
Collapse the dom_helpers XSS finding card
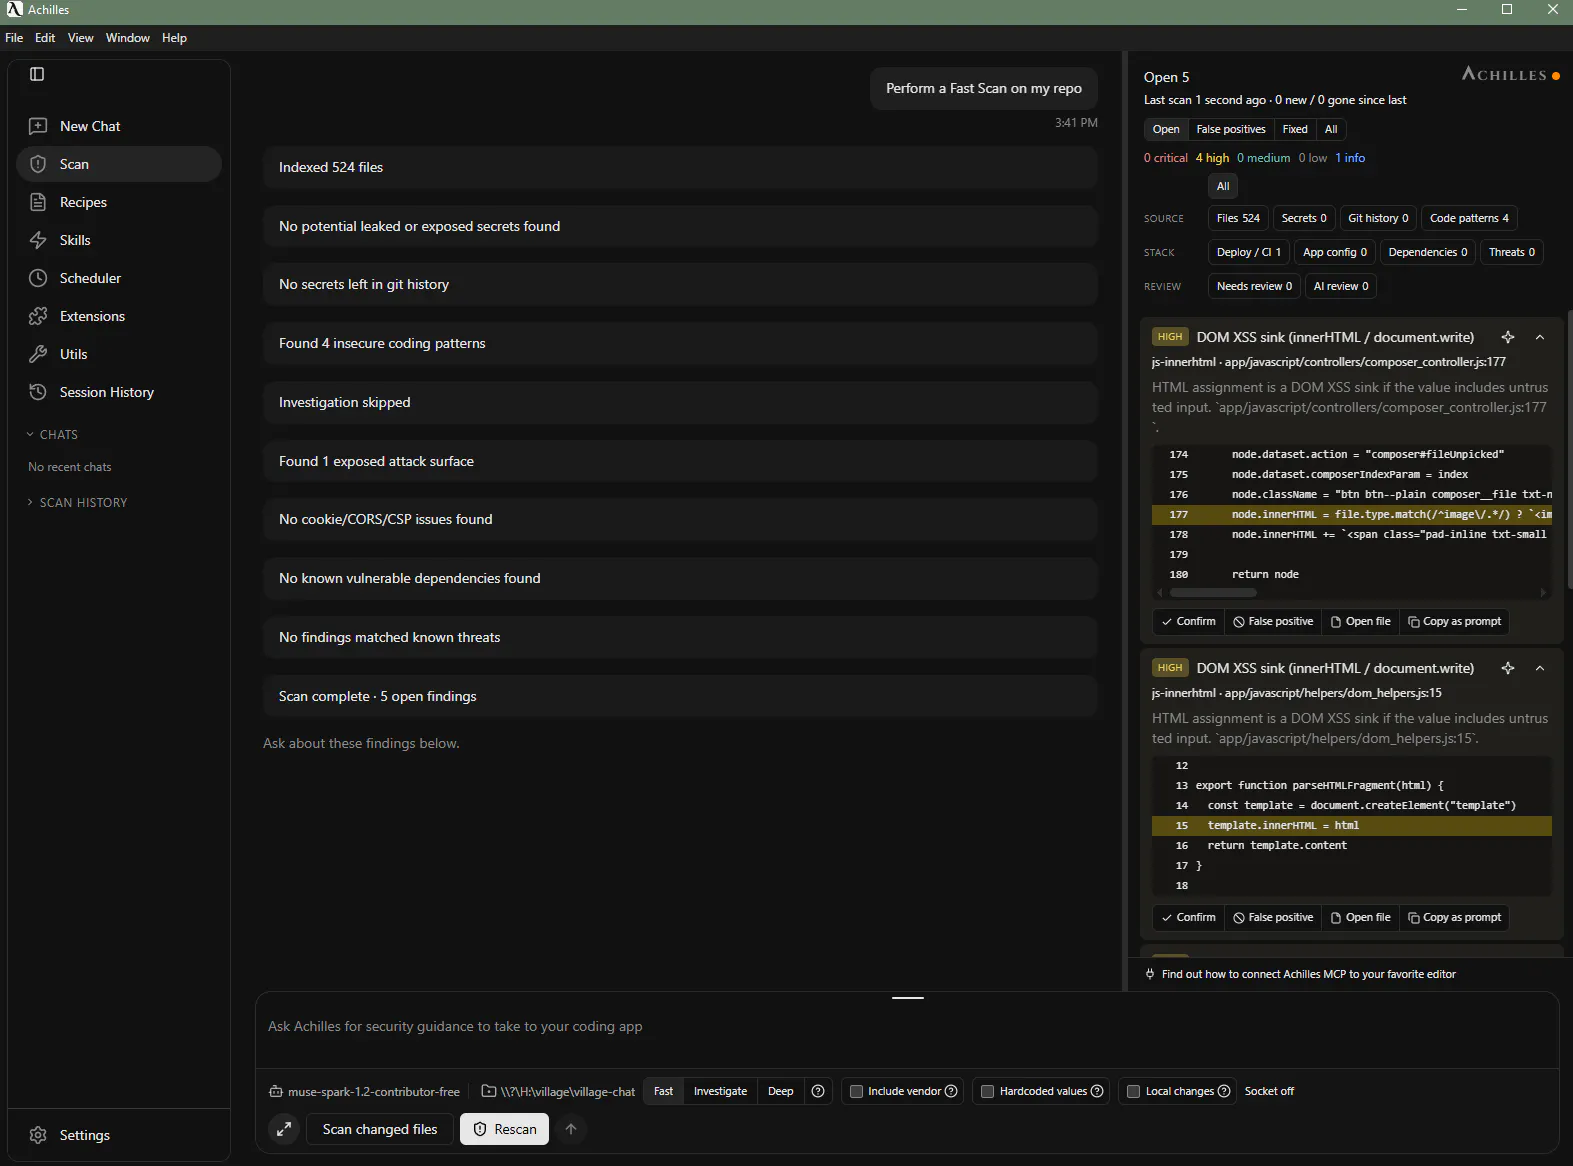(1540, 668)
